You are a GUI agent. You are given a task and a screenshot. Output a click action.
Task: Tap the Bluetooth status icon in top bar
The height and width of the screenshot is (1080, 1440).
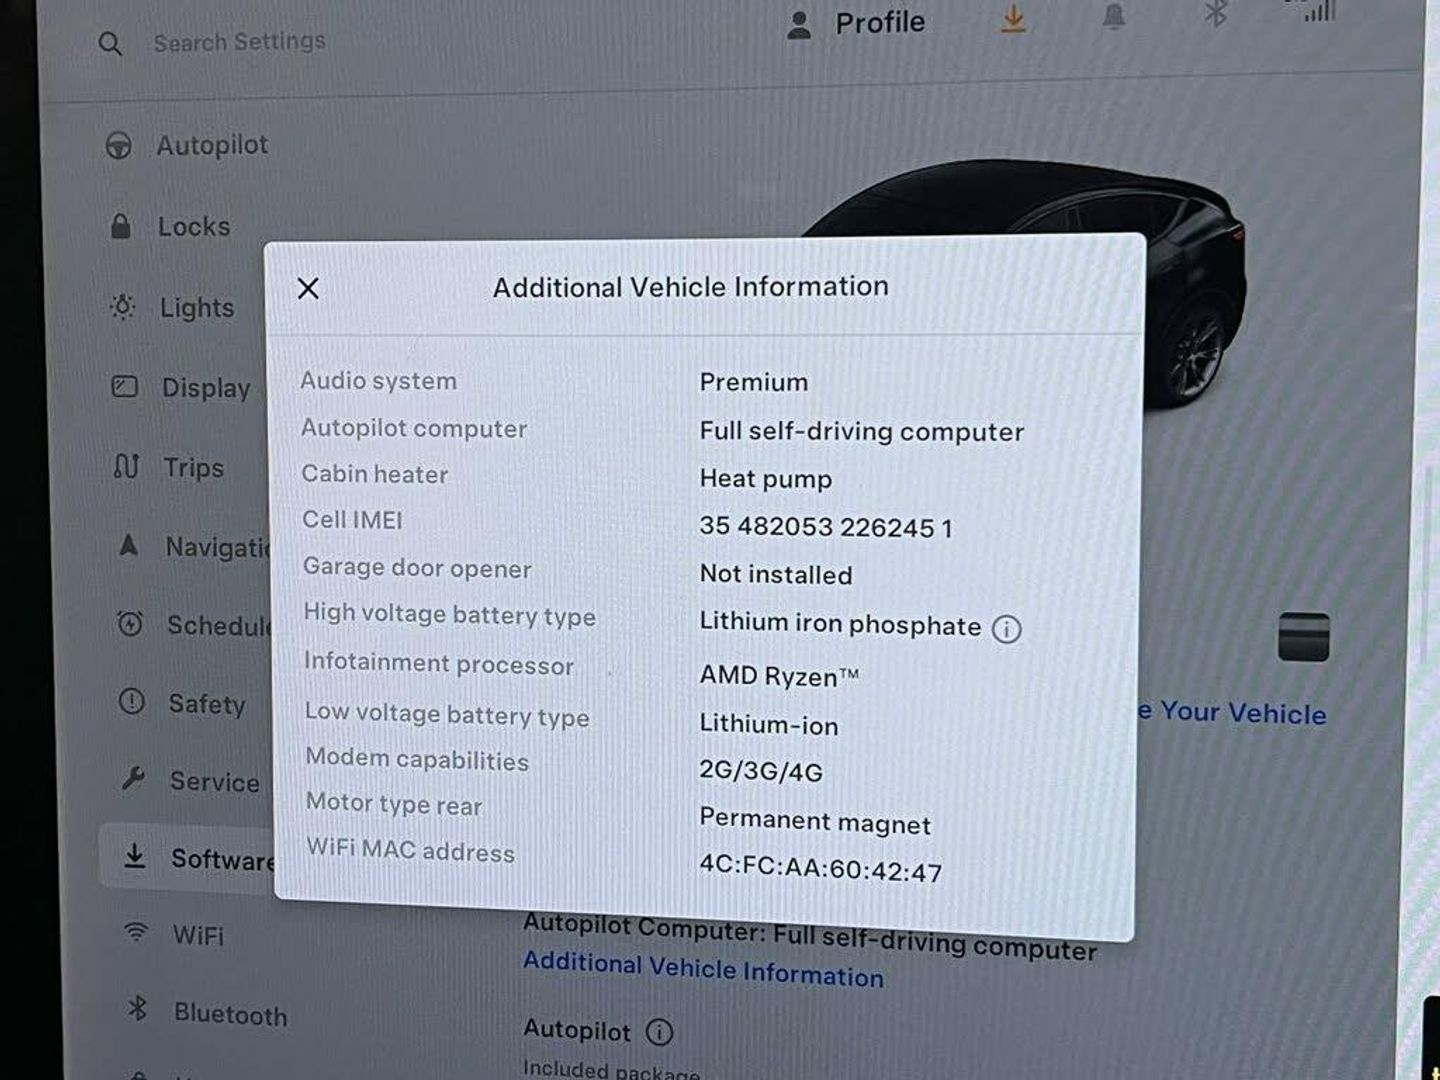[x=1215, y=14]
